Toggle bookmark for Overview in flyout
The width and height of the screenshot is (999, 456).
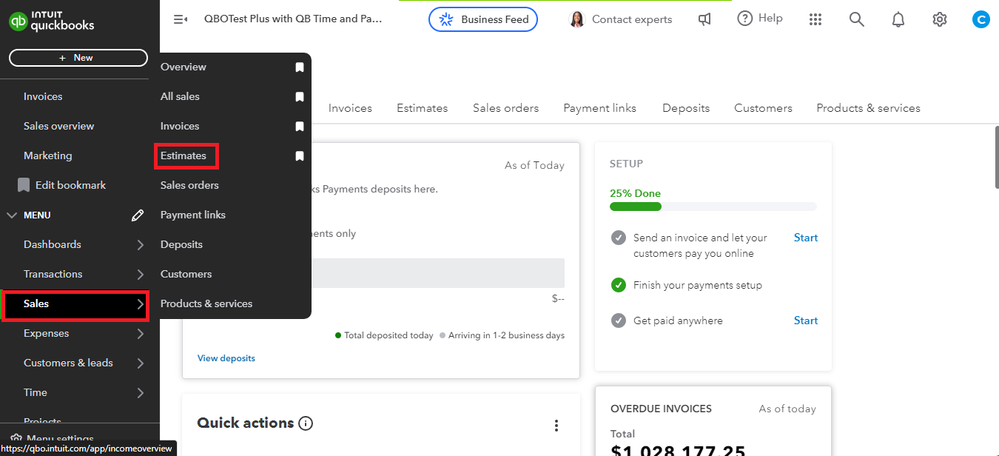coord(299,67)
